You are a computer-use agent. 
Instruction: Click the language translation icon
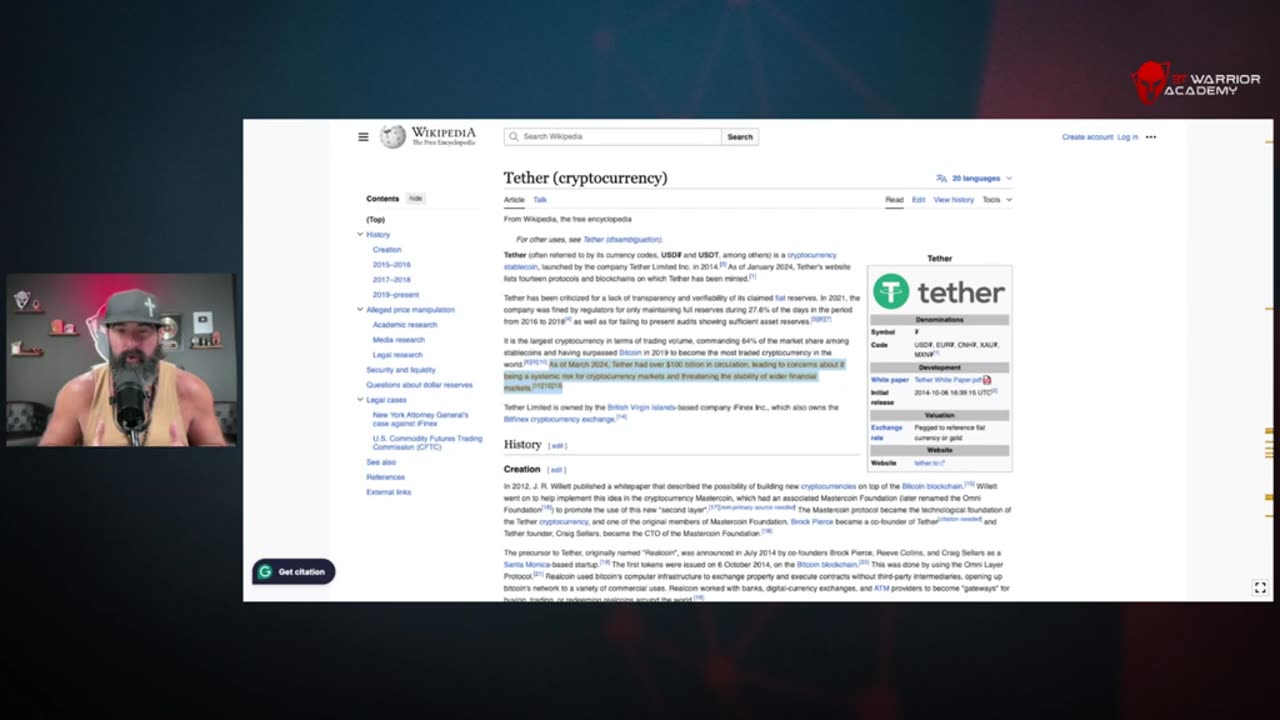(941, 178)
